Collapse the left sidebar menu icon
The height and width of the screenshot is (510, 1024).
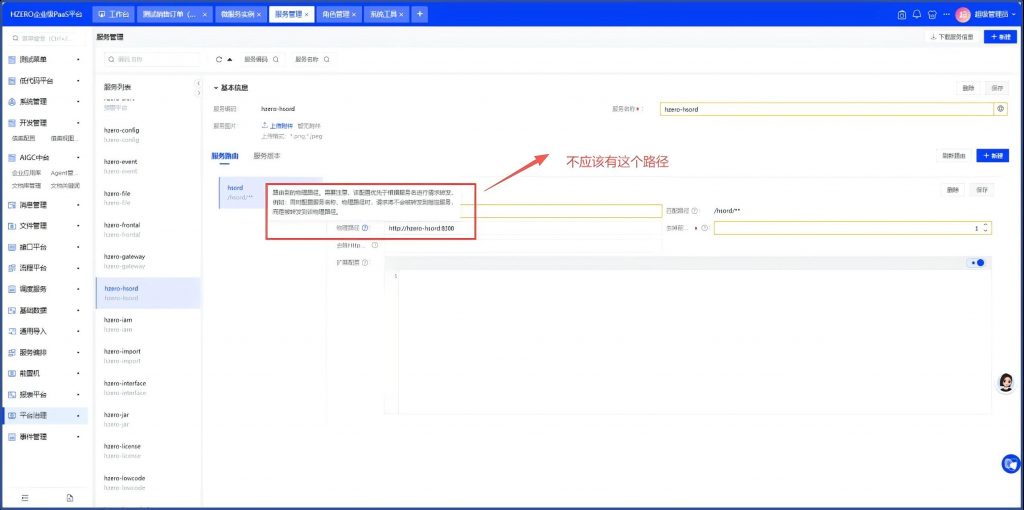[25, 497]
